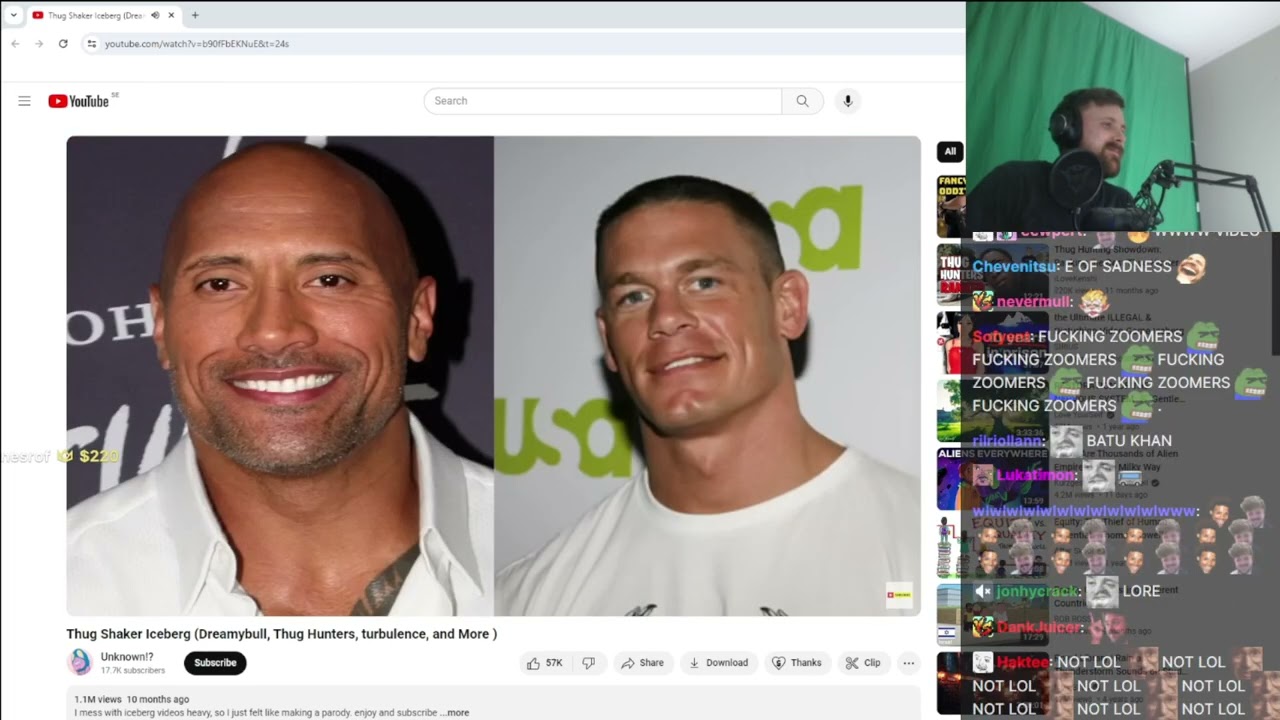The width and height of the screenshot is (1280, 720).
Task: Close the Thug Shaker Iceberg tab
Action: 171,15
